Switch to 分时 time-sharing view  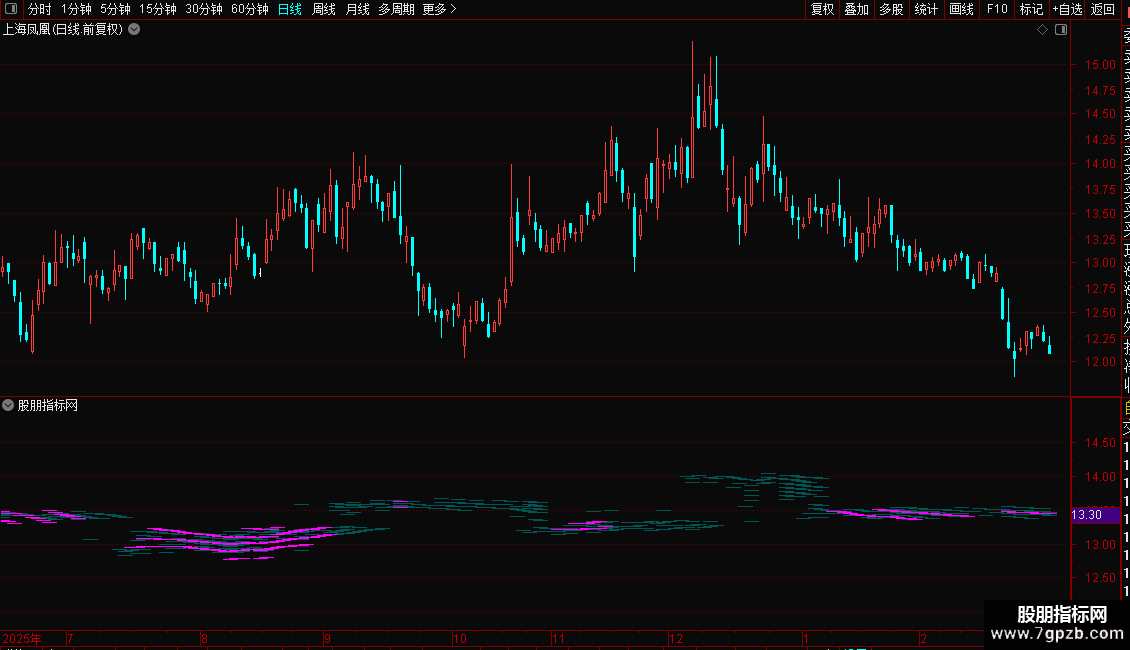pyautogui.click(x=40, y=9)
